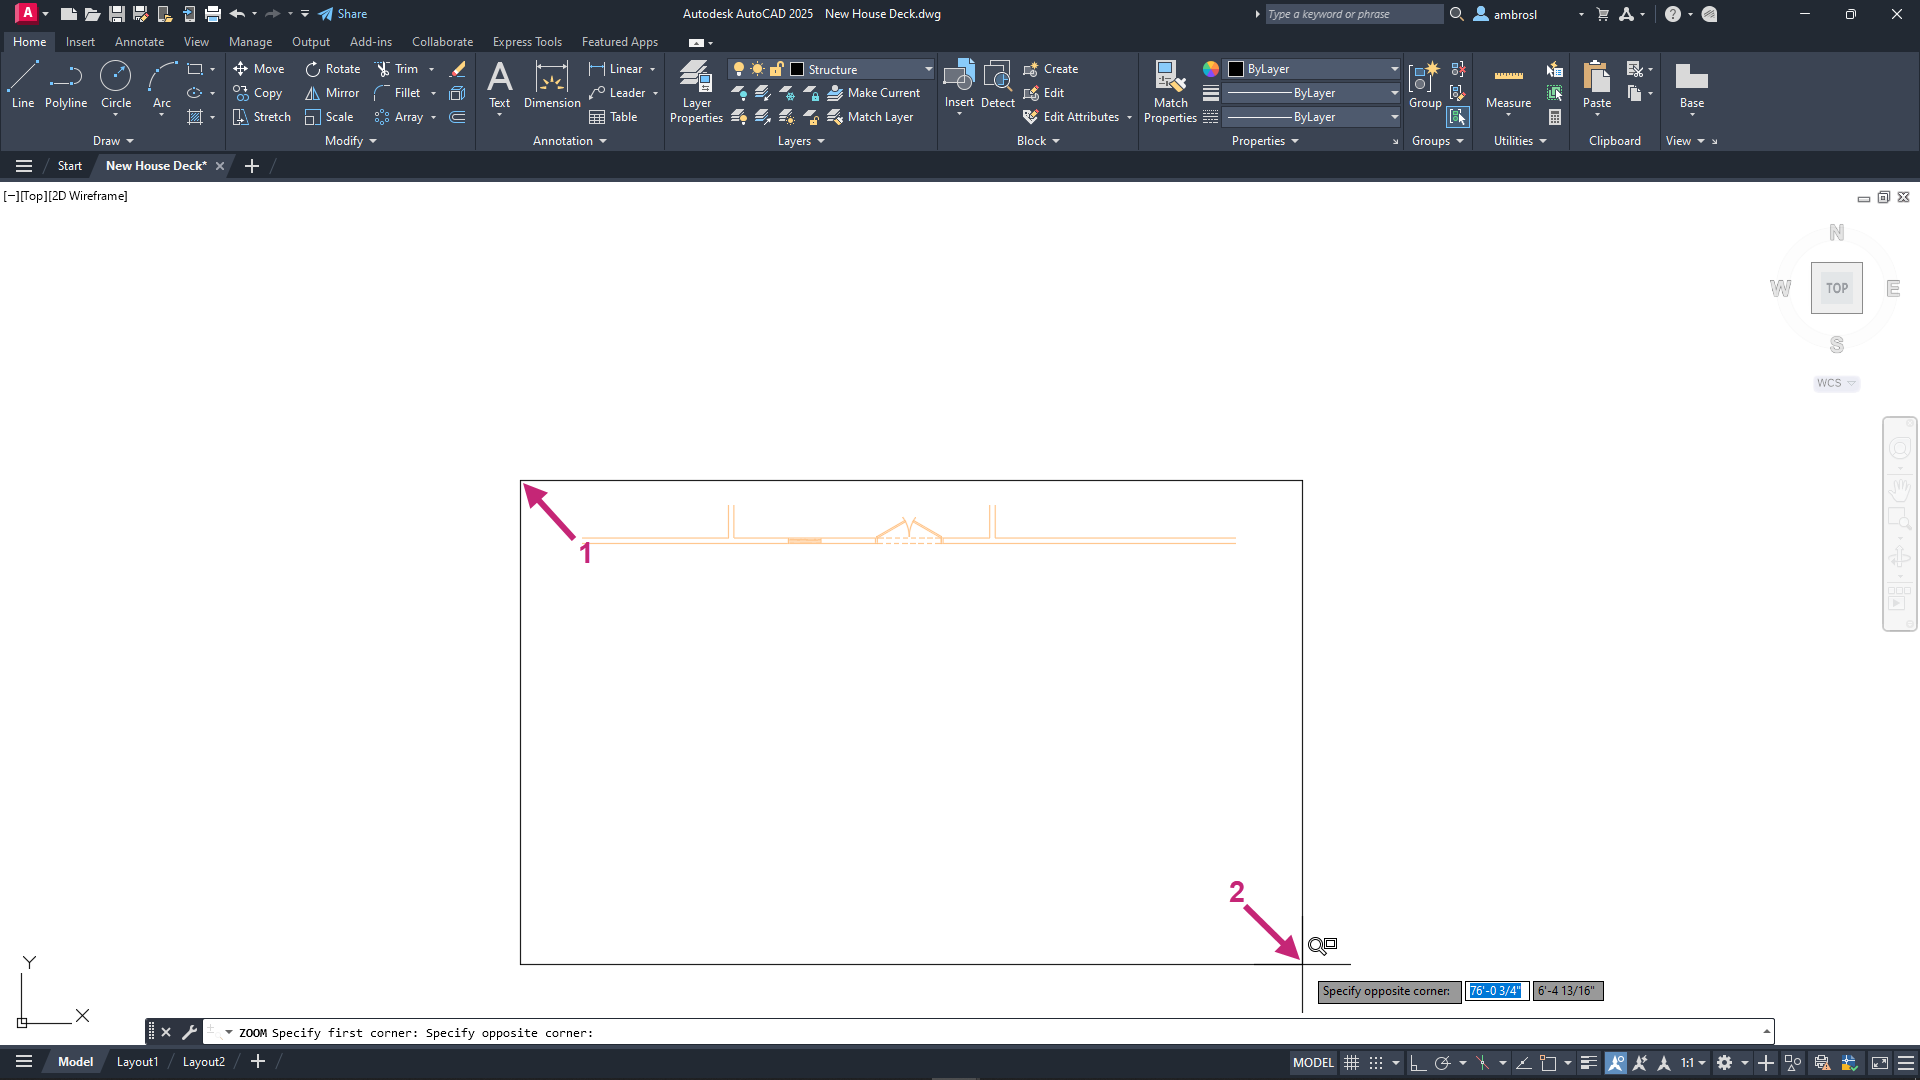The height and width of the screenshot is (1080, 1920).
Task: Select the Measure utility
Action: [x=1508, y=84]
